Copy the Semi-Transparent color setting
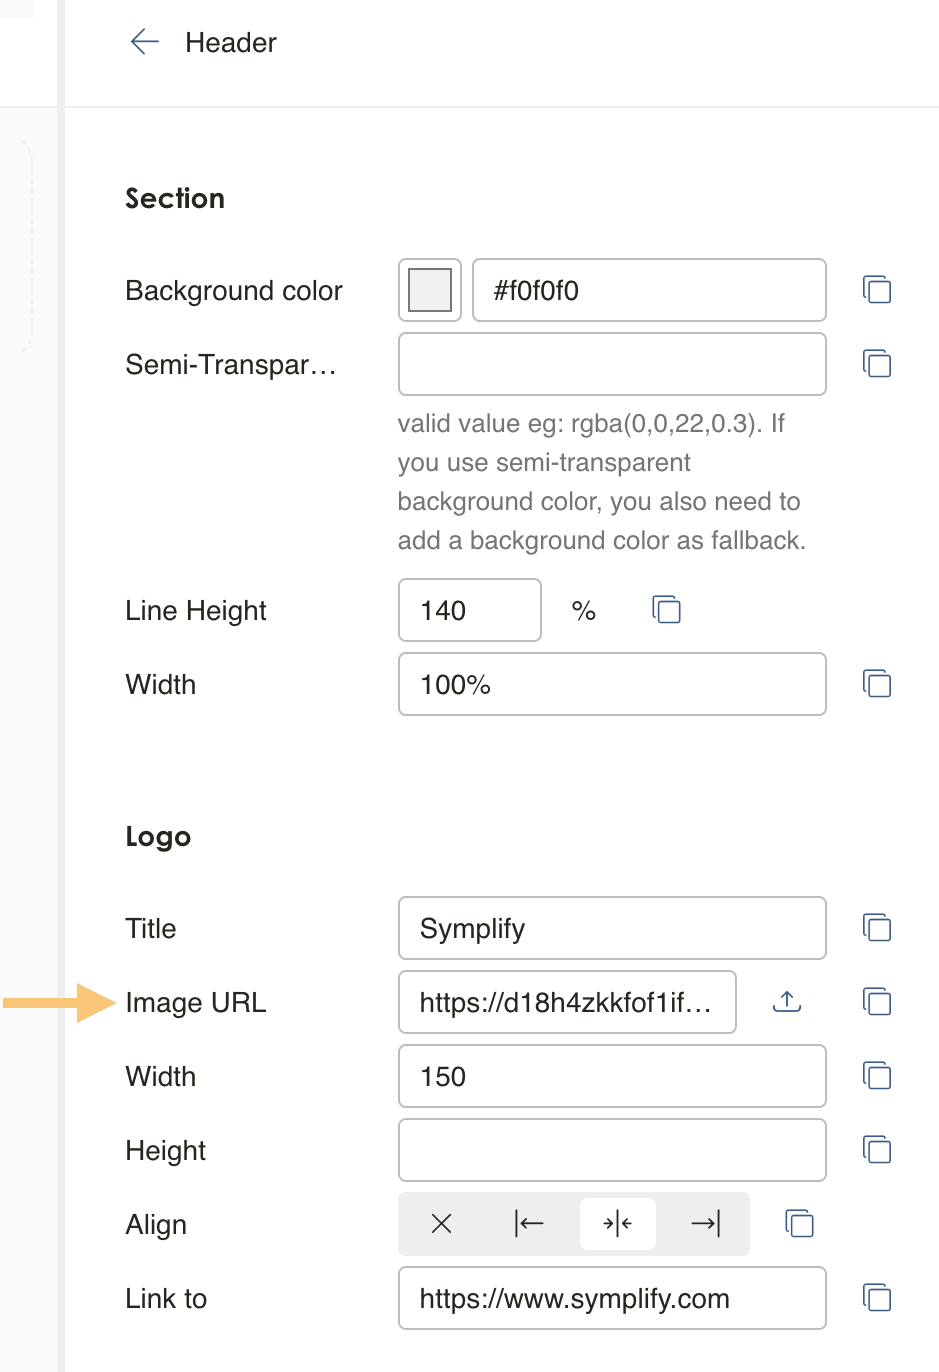 pos(877,364)
